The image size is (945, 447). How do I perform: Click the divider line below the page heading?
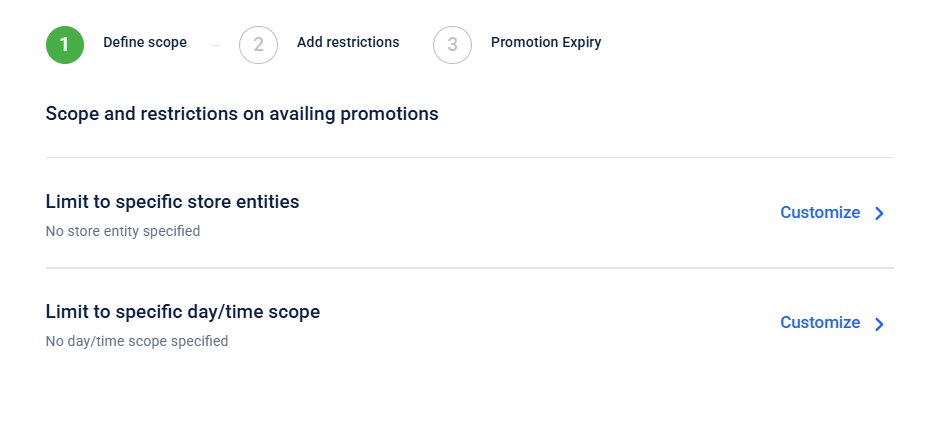pos(470,157)
